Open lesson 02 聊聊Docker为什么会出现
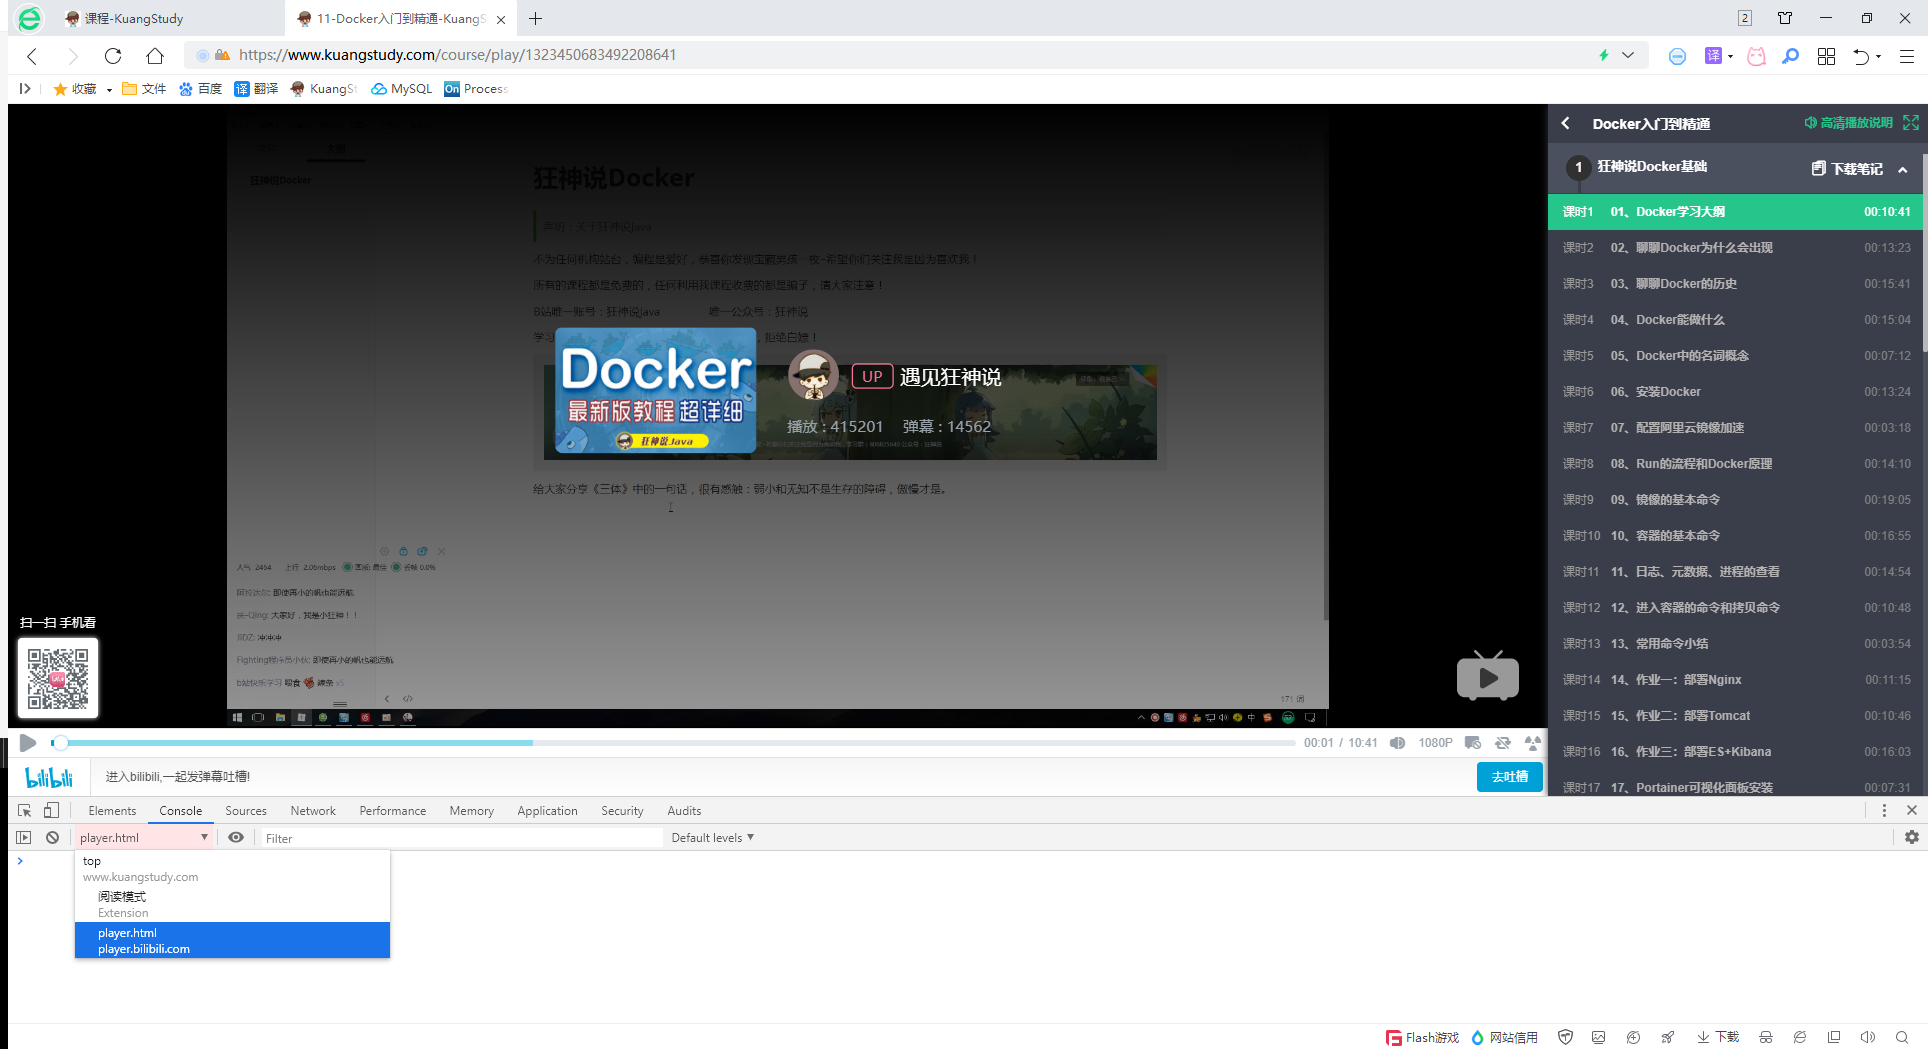 [x=1738, y=248]
